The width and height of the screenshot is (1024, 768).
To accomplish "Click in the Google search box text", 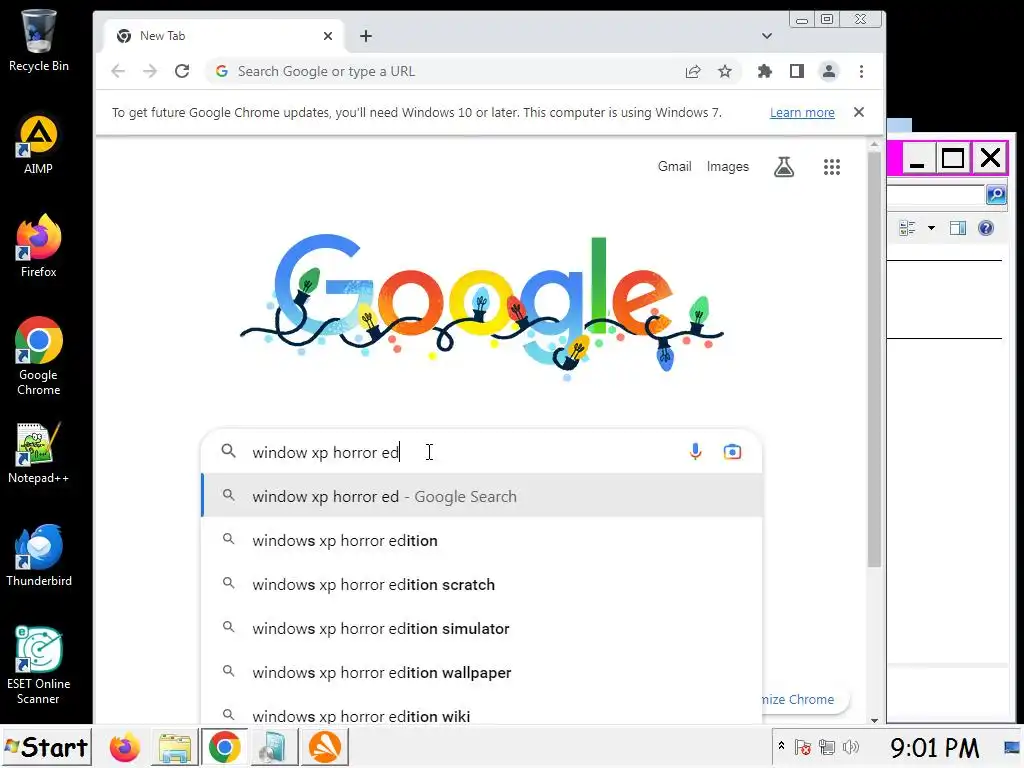I will [325, 452].
